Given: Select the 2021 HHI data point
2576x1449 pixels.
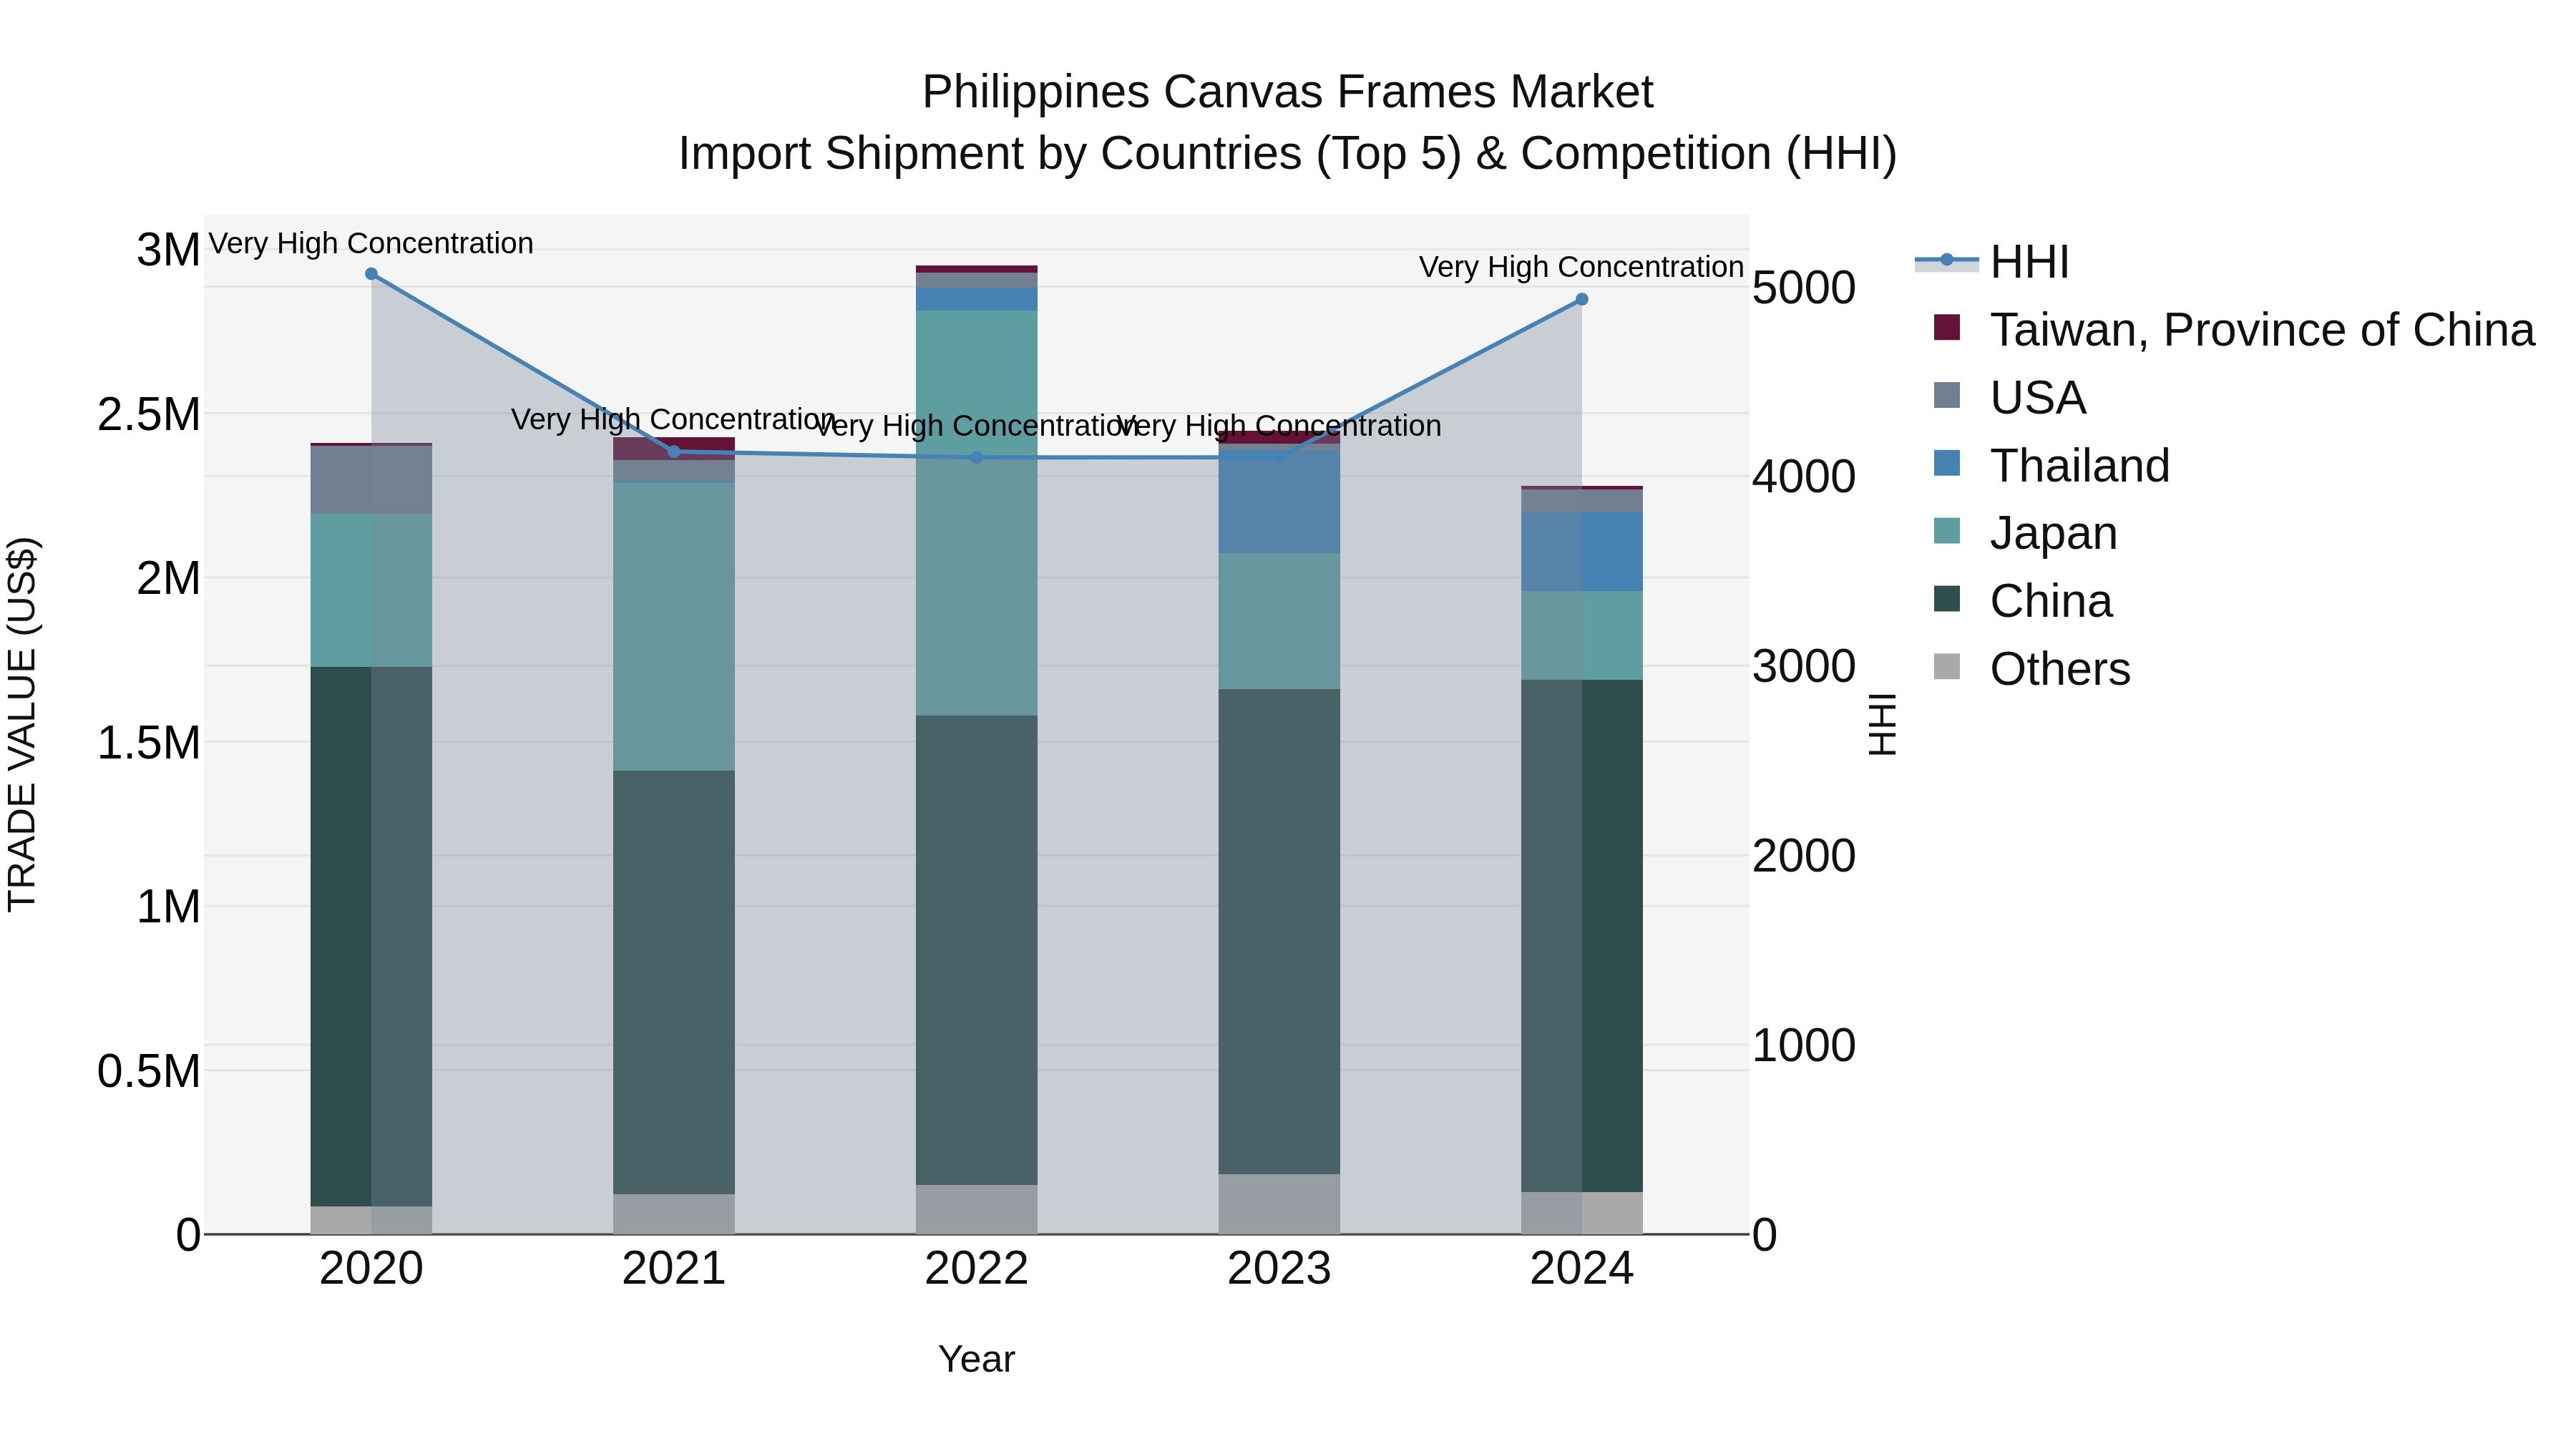Looking at the screenshot, I should click(x=674, y=452).
